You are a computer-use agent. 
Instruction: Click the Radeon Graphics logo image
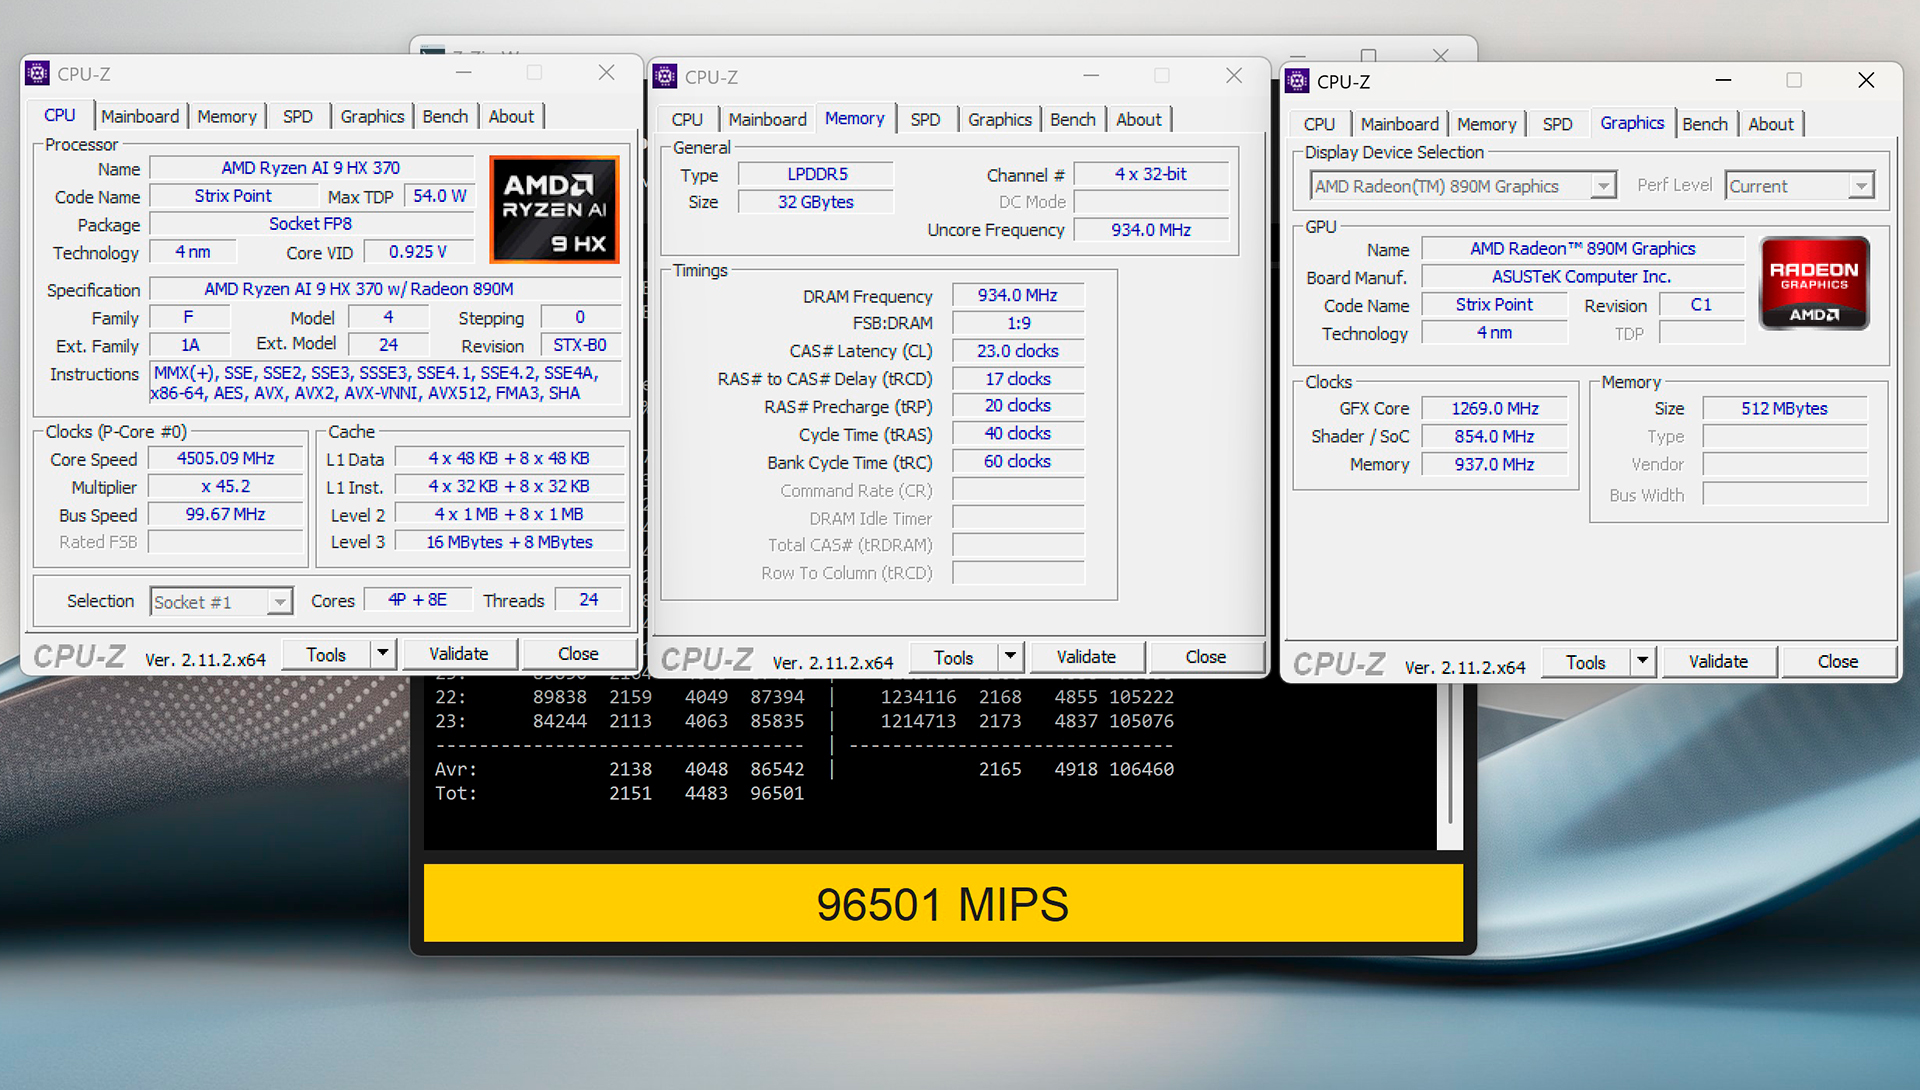(x=1814, y=283)
